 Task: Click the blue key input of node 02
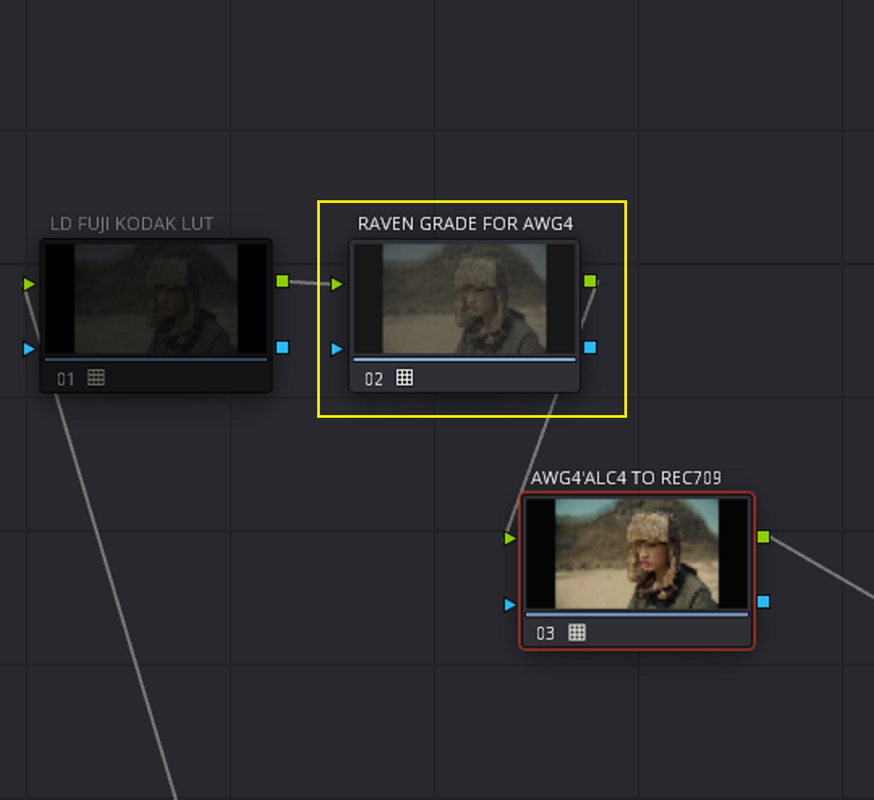tap(336, 349)
